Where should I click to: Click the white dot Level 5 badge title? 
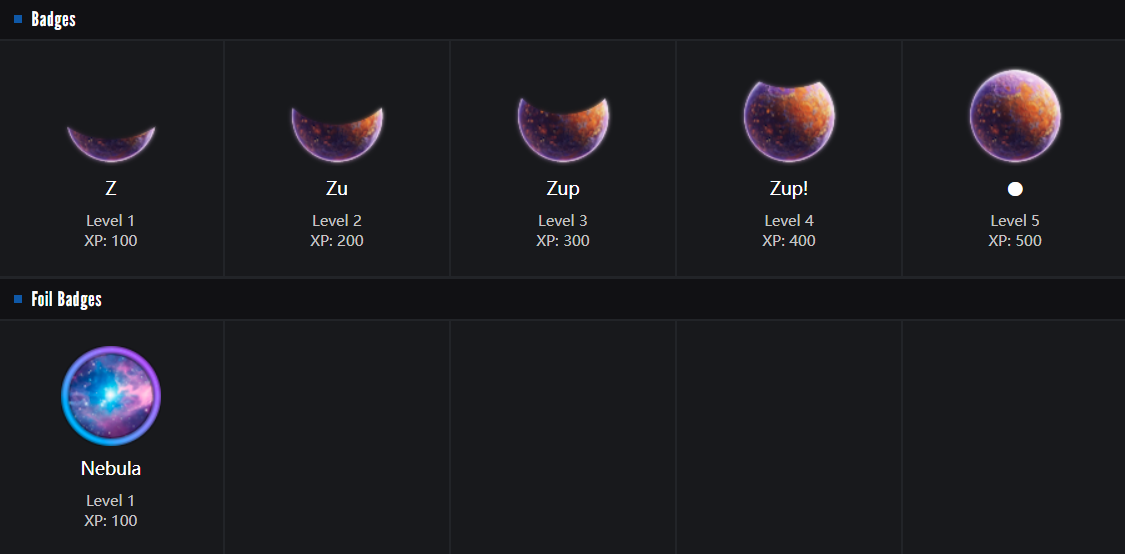[1015, 189]
